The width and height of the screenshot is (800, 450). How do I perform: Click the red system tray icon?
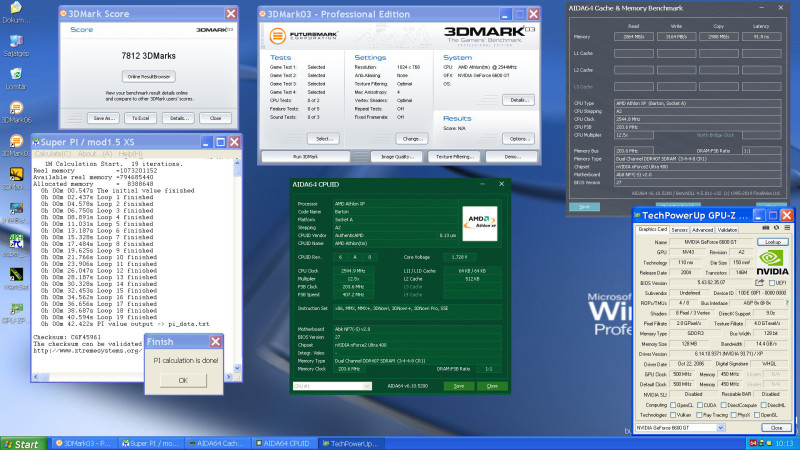[x=753, y=443]
